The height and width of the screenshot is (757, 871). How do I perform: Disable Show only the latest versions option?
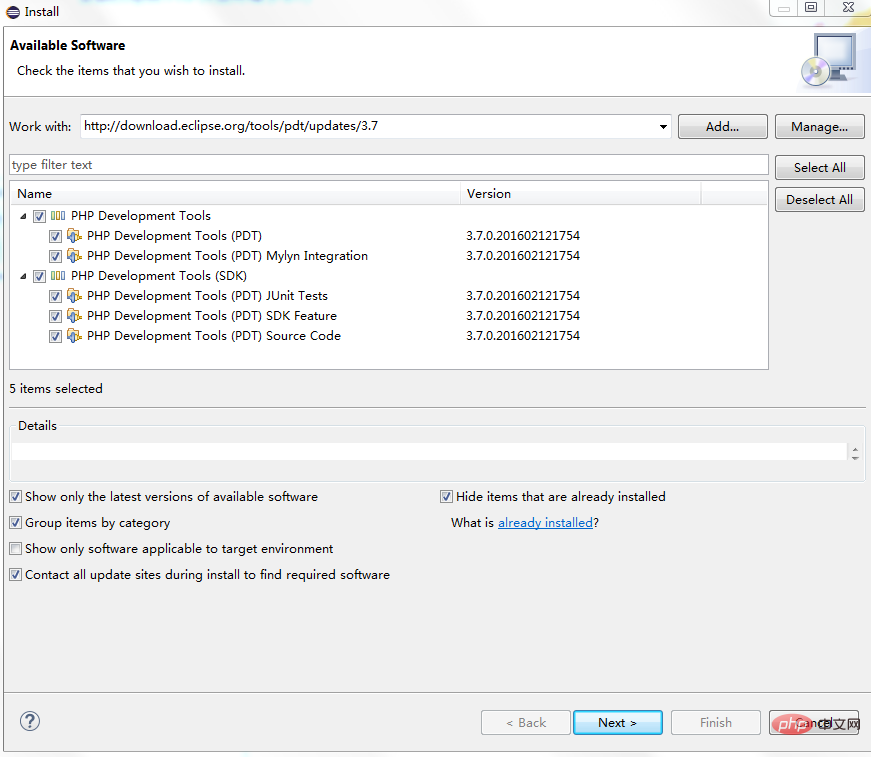[x=16, y=497]
